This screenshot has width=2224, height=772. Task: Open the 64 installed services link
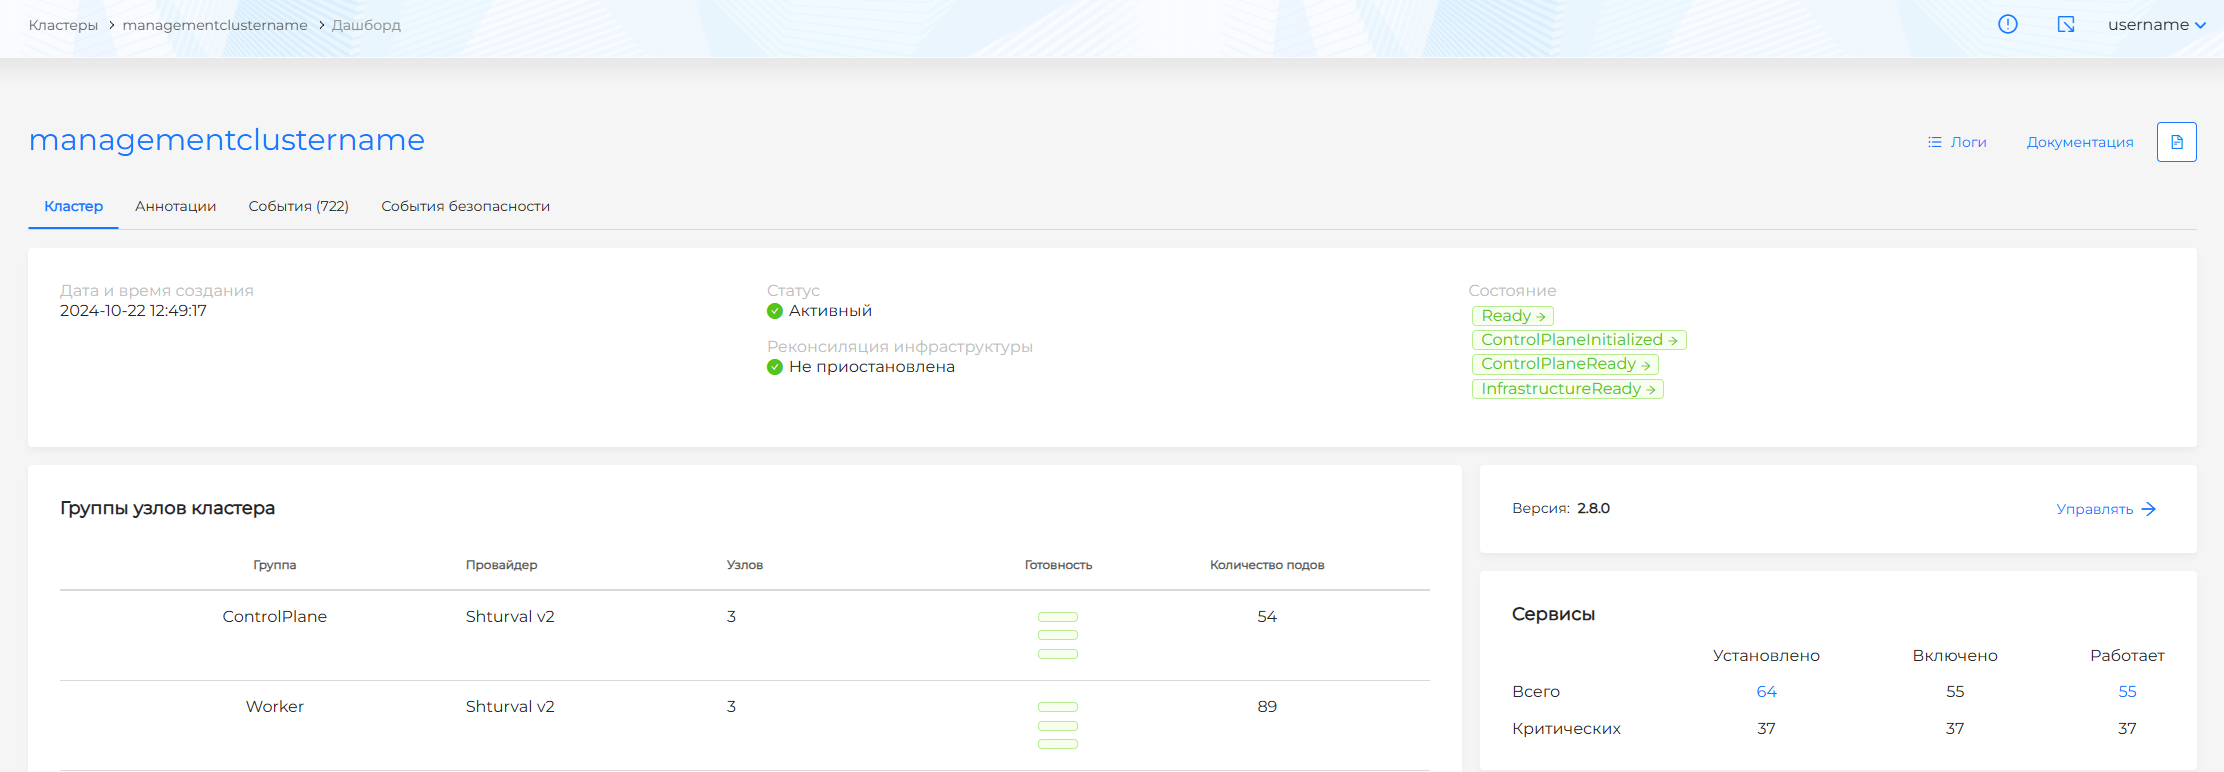click(1766, 692)
